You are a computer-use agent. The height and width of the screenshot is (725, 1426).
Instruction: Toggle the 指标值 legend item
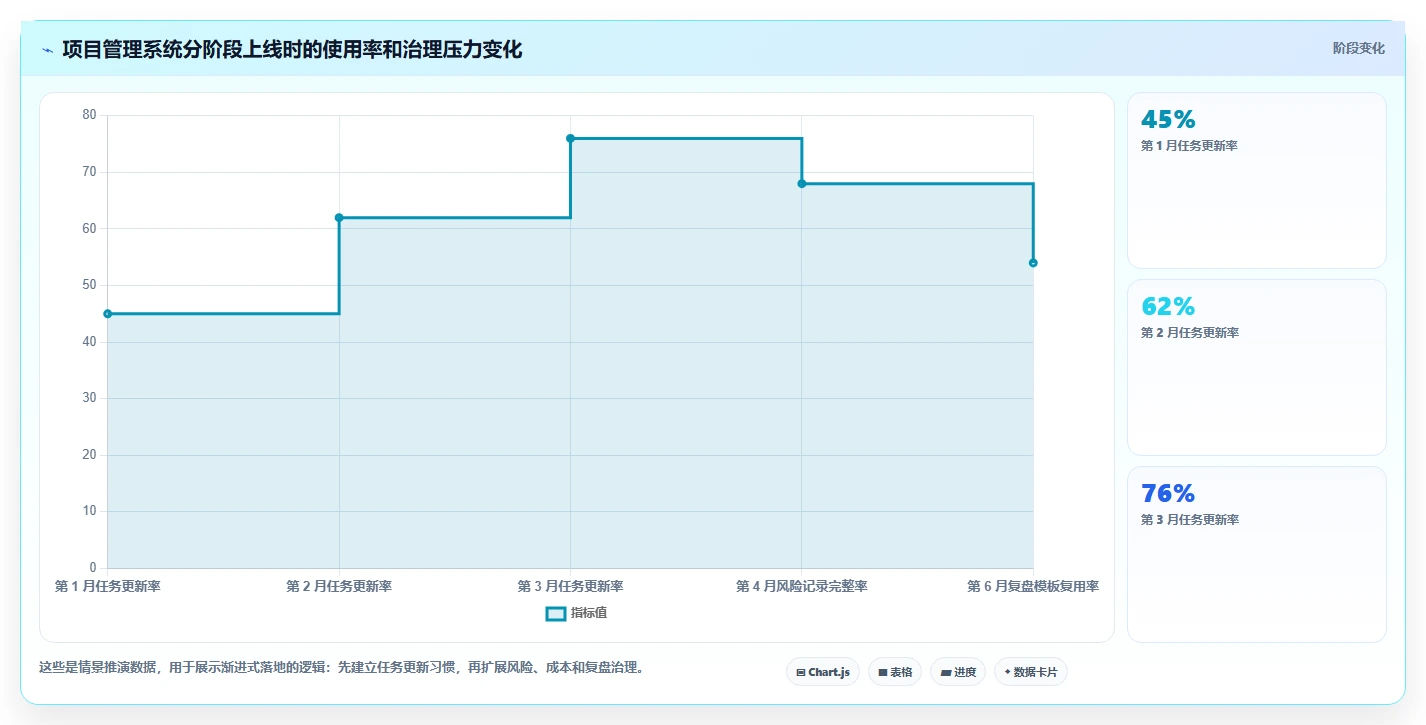tap(576, 613)
